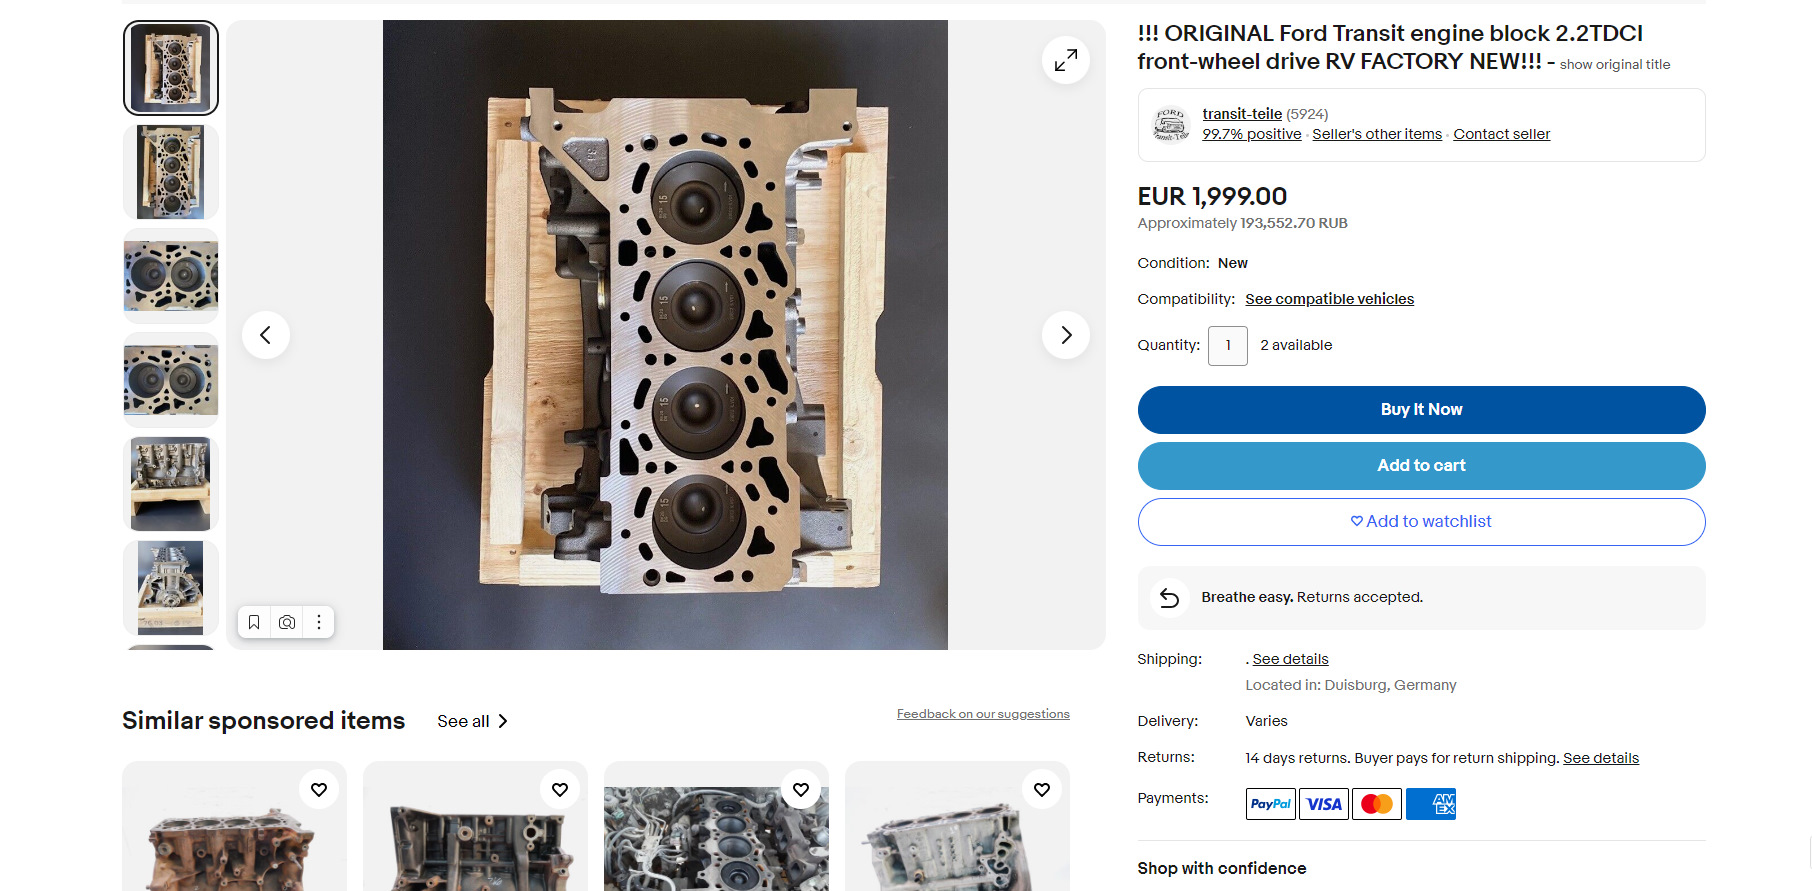This screenshot has height=891, width=1812.
Task: Click the returns arrow icon
Action: point(1169,598)
